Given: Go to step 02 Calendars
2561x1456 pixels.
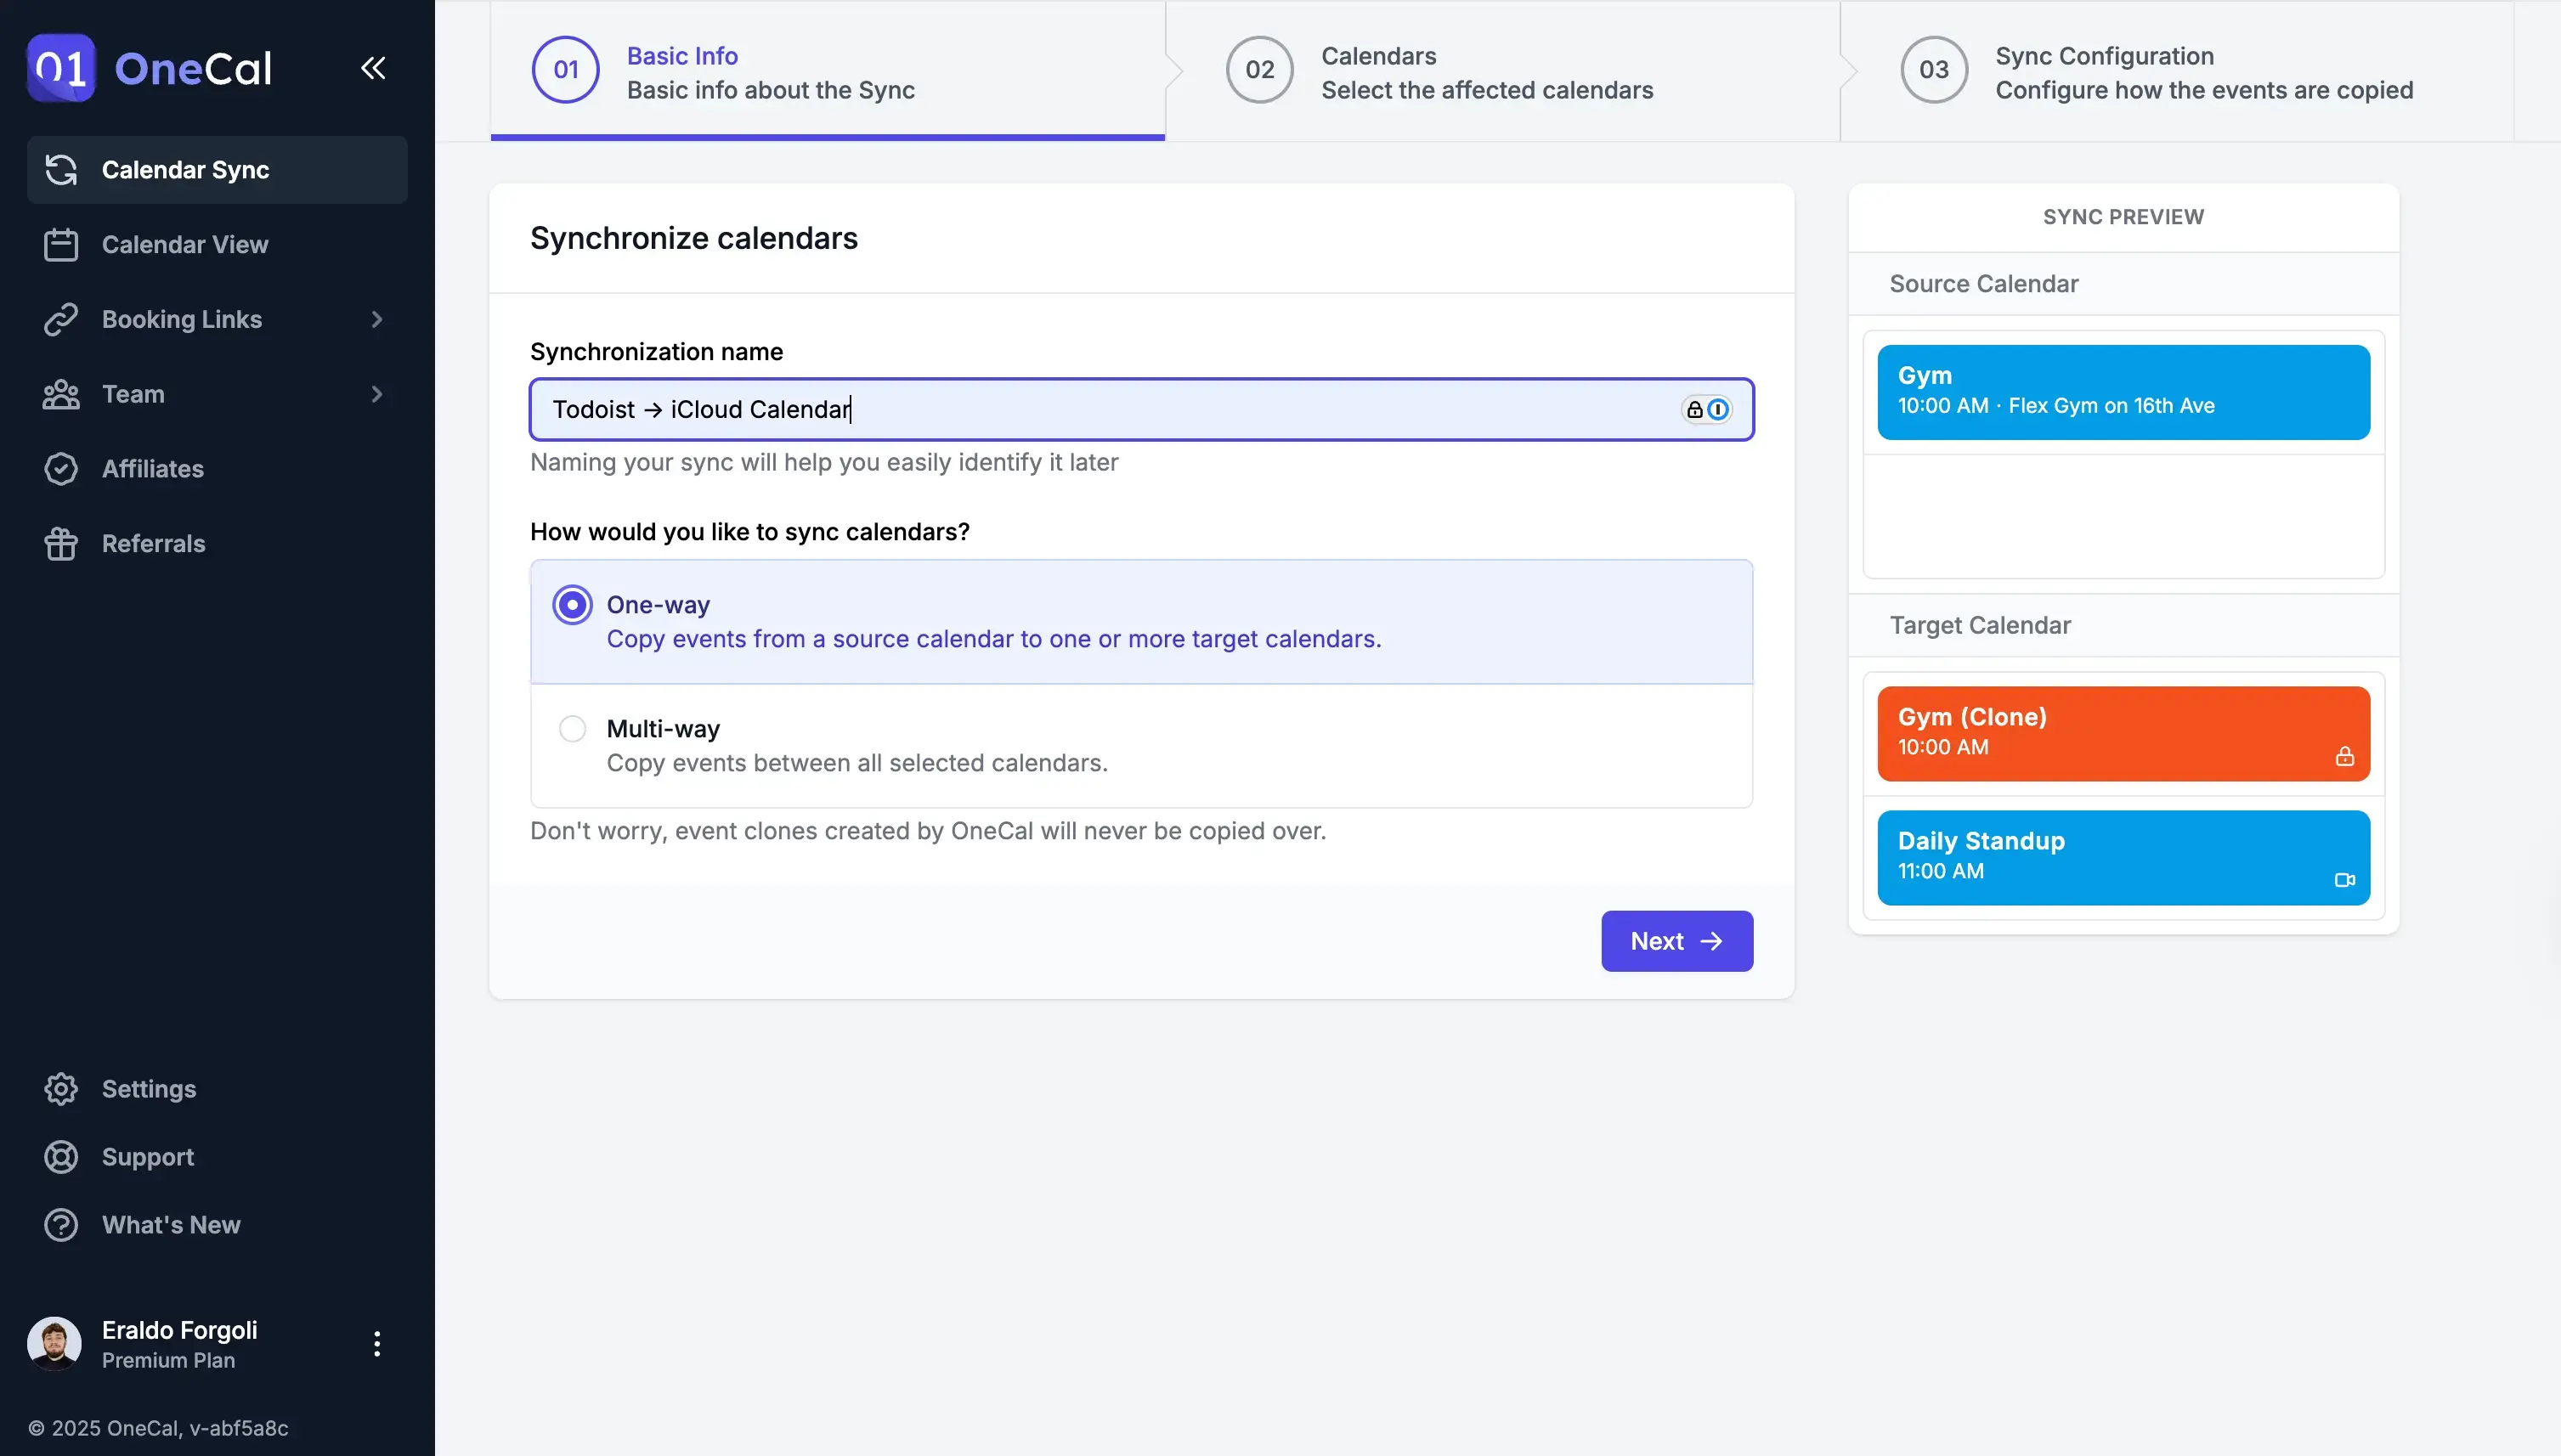Looking at the screenshot, I should tap(1260, 70).
